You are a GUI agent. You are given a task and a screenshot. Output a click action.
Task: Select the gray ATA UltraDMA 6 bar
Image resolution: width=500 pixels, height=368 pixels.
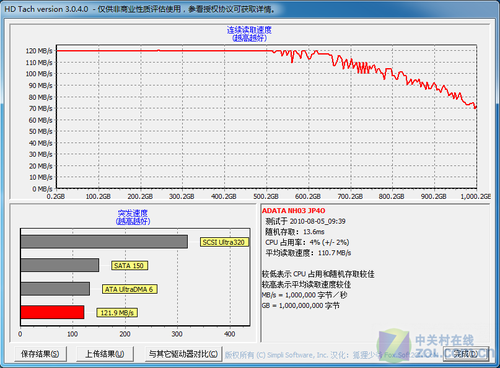click(55, 289)
